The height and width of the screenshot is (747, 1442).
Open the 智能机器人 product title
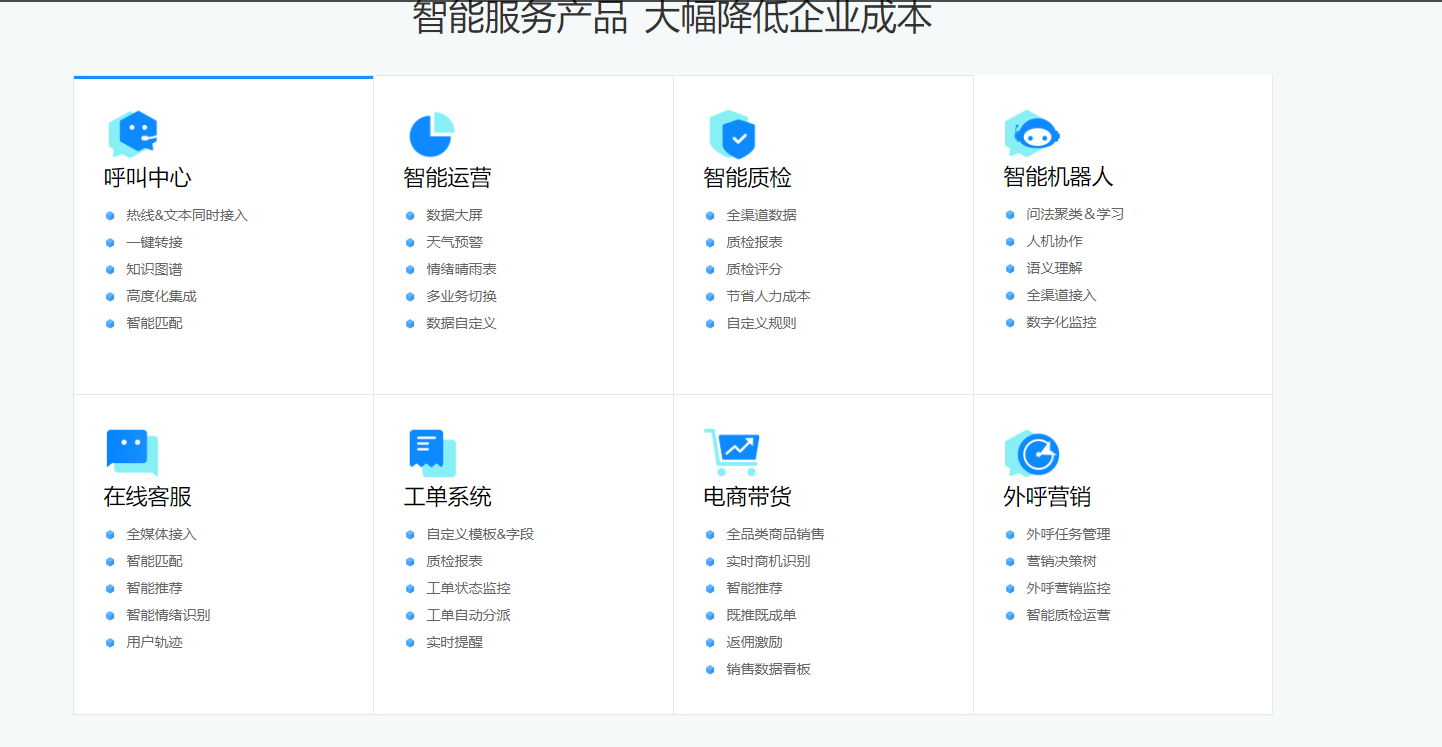(x=1058, y=177)
